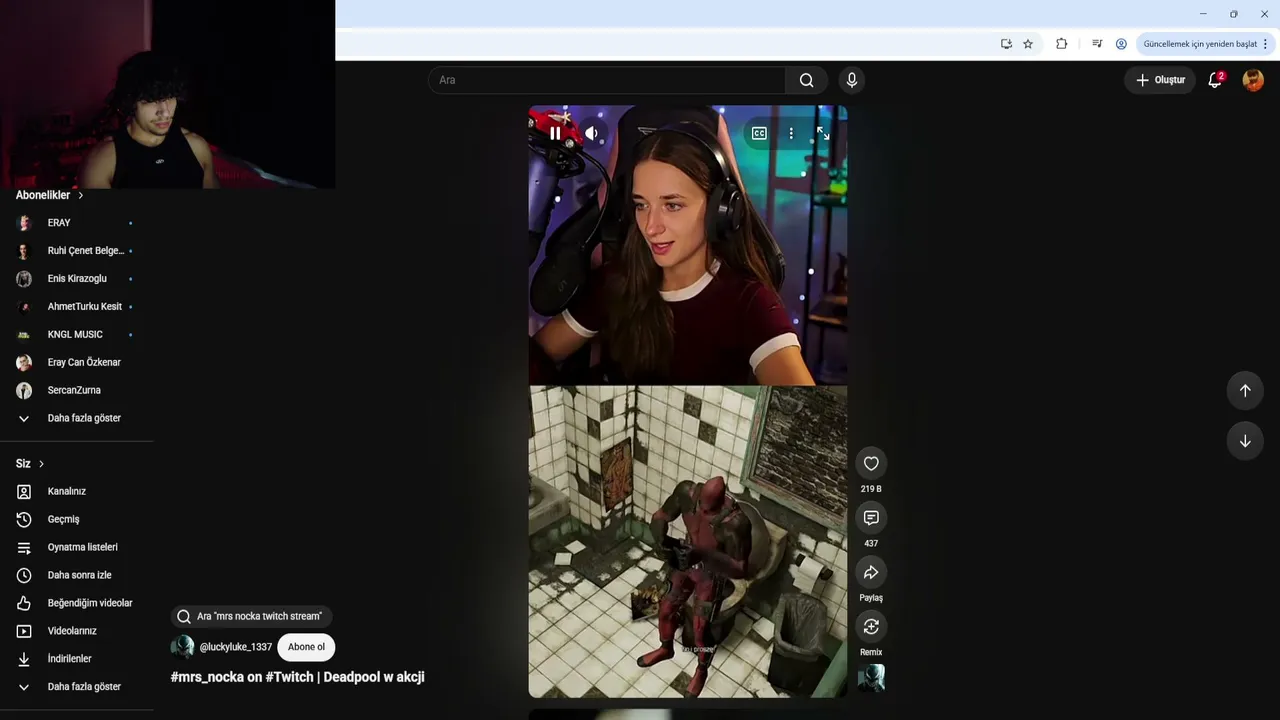Viewport: 1280px width, 720px height.
Task: Open Eray Can Özkenar channel
Action: (77, 363)
